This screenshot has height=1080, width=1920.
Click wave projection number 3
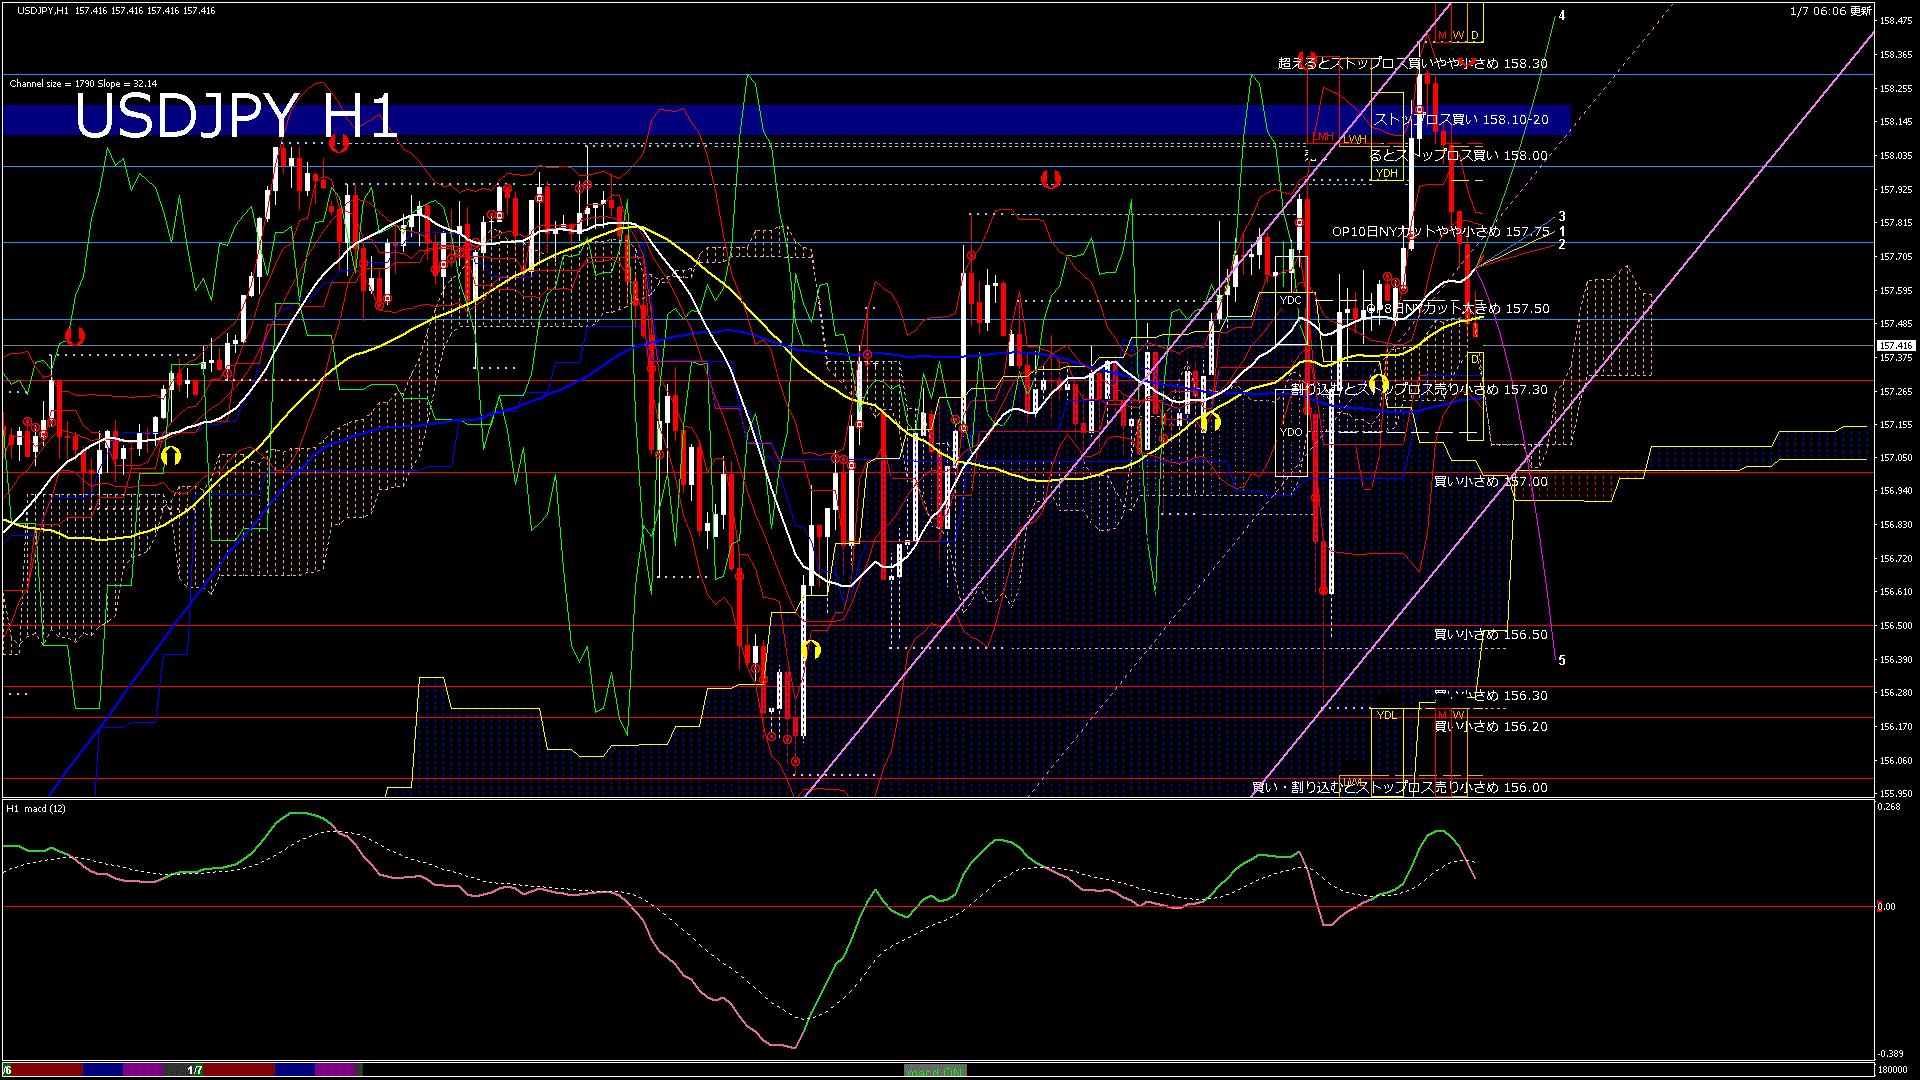[x=1562, y=216]
